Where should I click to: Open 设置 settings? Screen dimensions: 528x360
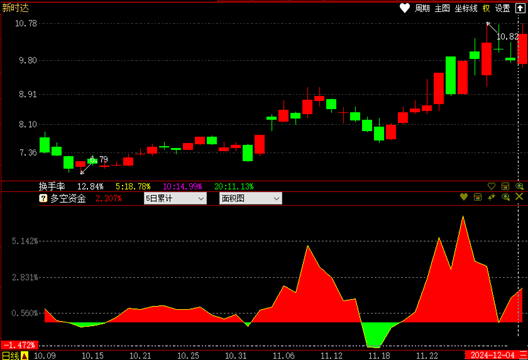[502, 8]
